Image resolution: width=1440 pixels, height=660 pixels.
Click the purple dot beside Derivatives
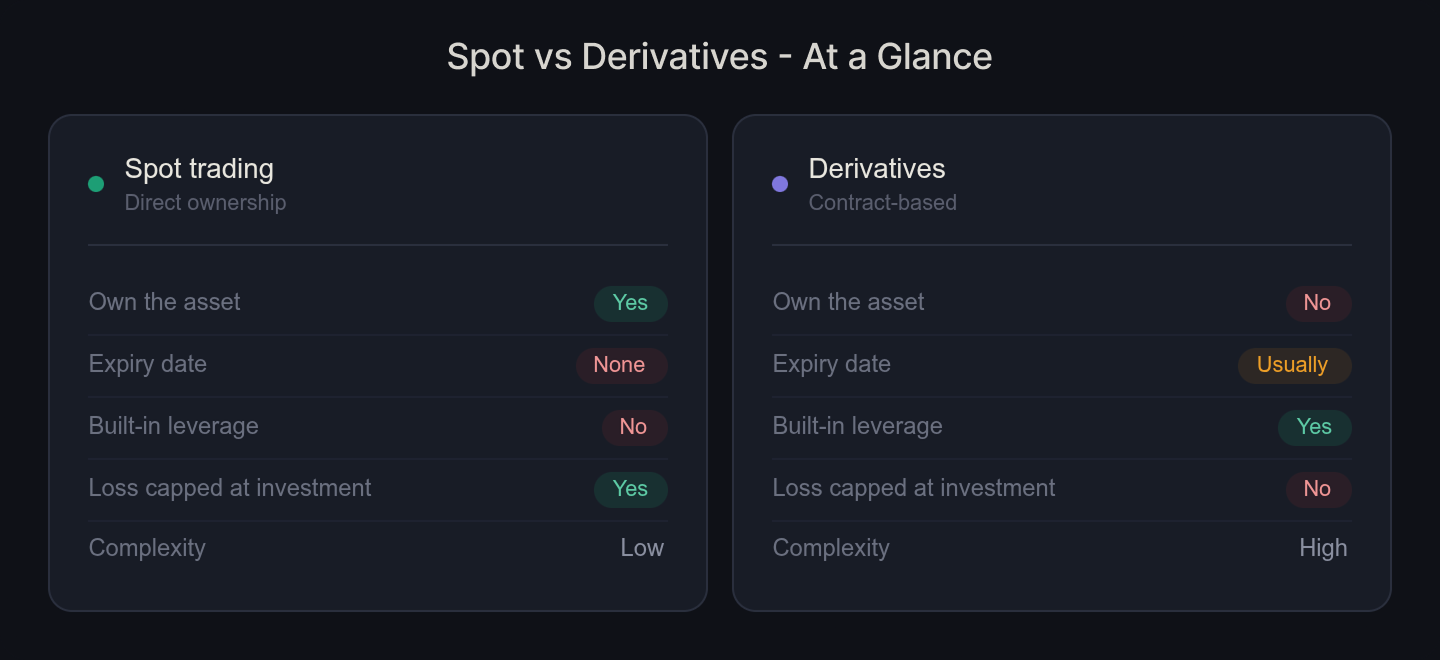780,184
